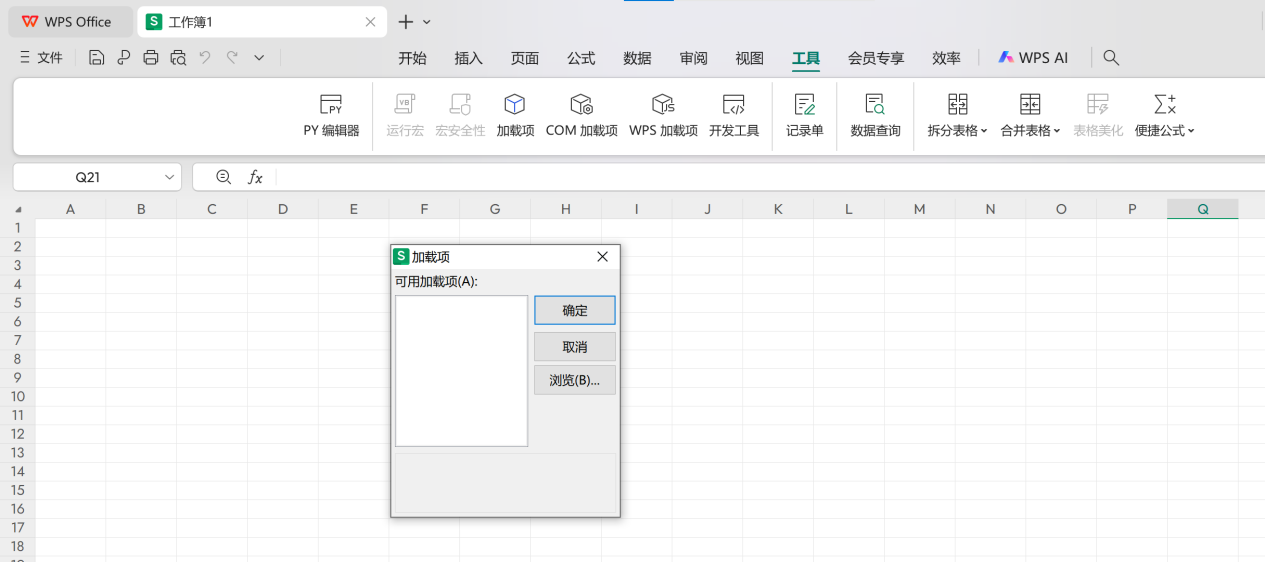This screenshot has width=1265, height=562.
Task: Open COM 加载项
Action: [582, 116]
